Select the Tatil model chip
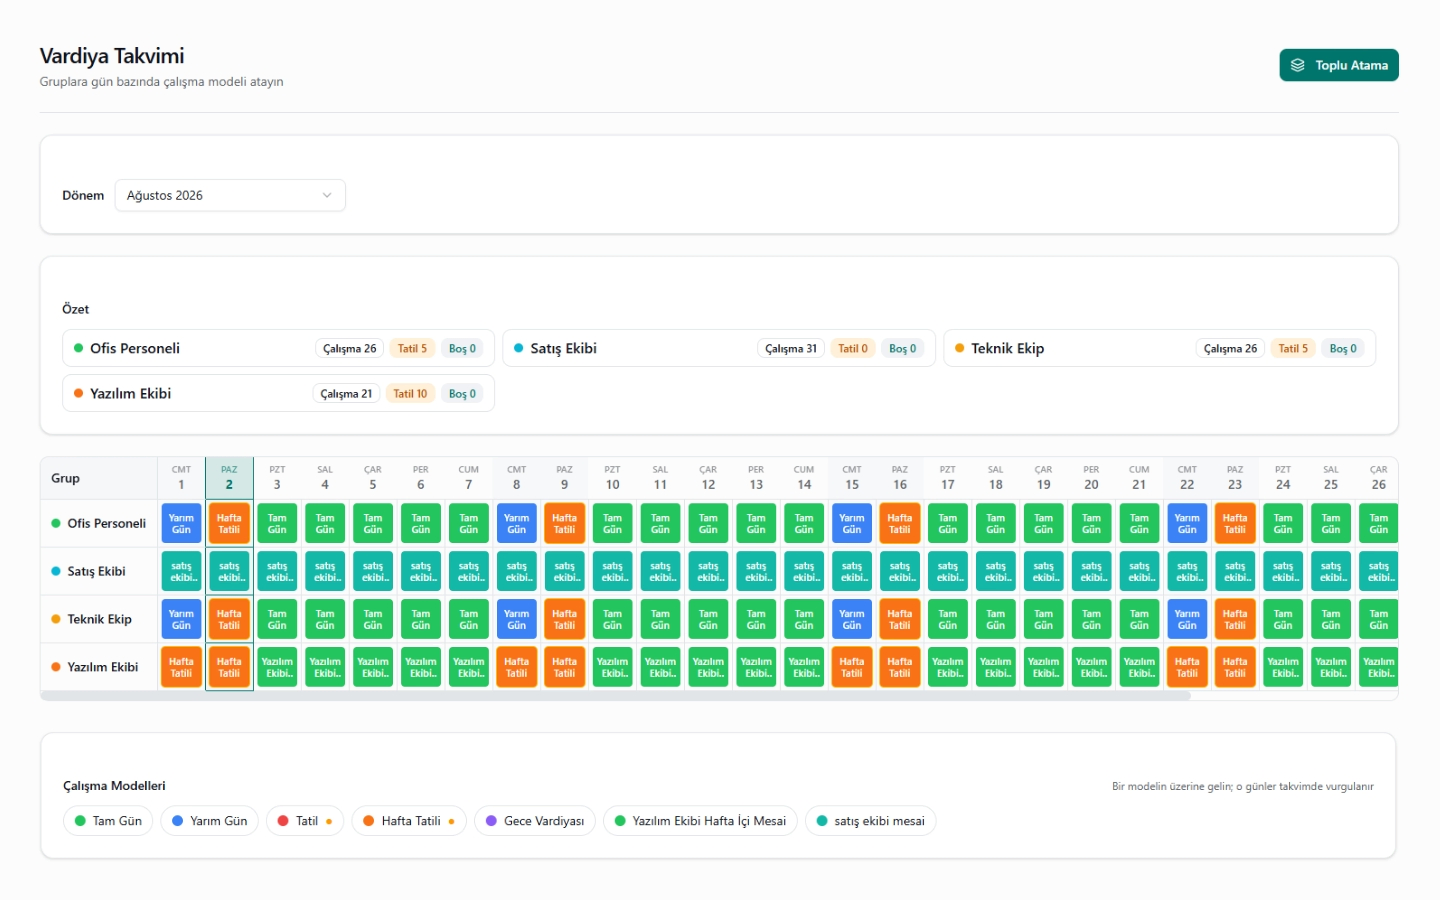Screen dimensions: 1440x900 pos(305,821)
